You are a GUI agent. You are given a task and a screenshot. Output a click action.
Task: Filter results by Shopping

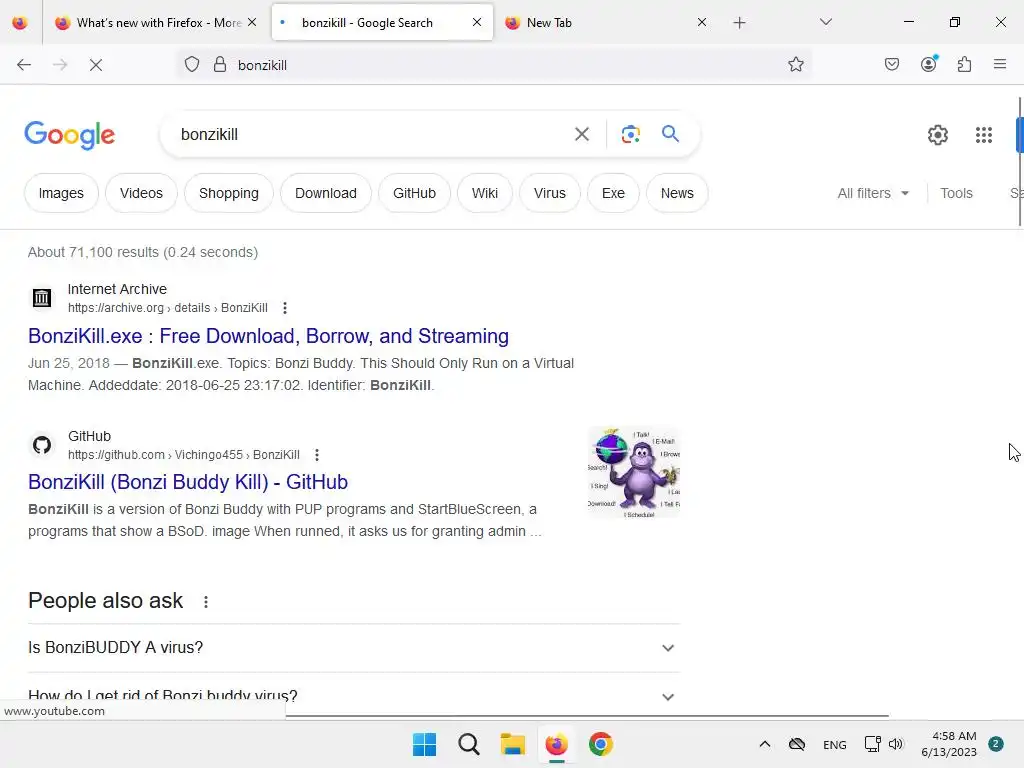tap(229, 193)
